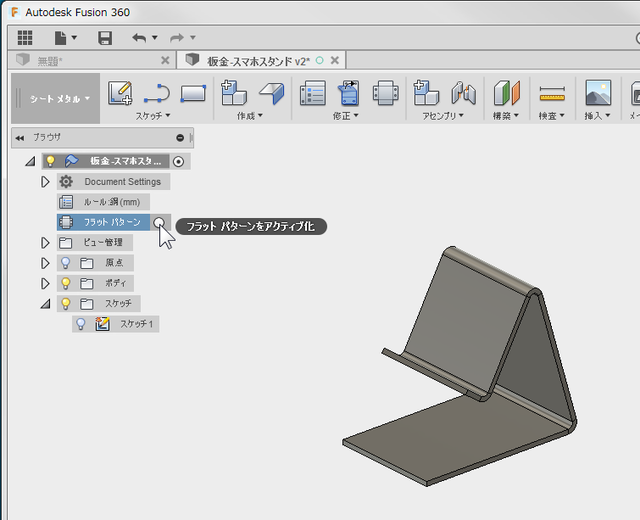The width and height of the screenshot is (640, 520).
Task: Toggle visibility bulb of ボディ folder
Action: coord(65,283)
